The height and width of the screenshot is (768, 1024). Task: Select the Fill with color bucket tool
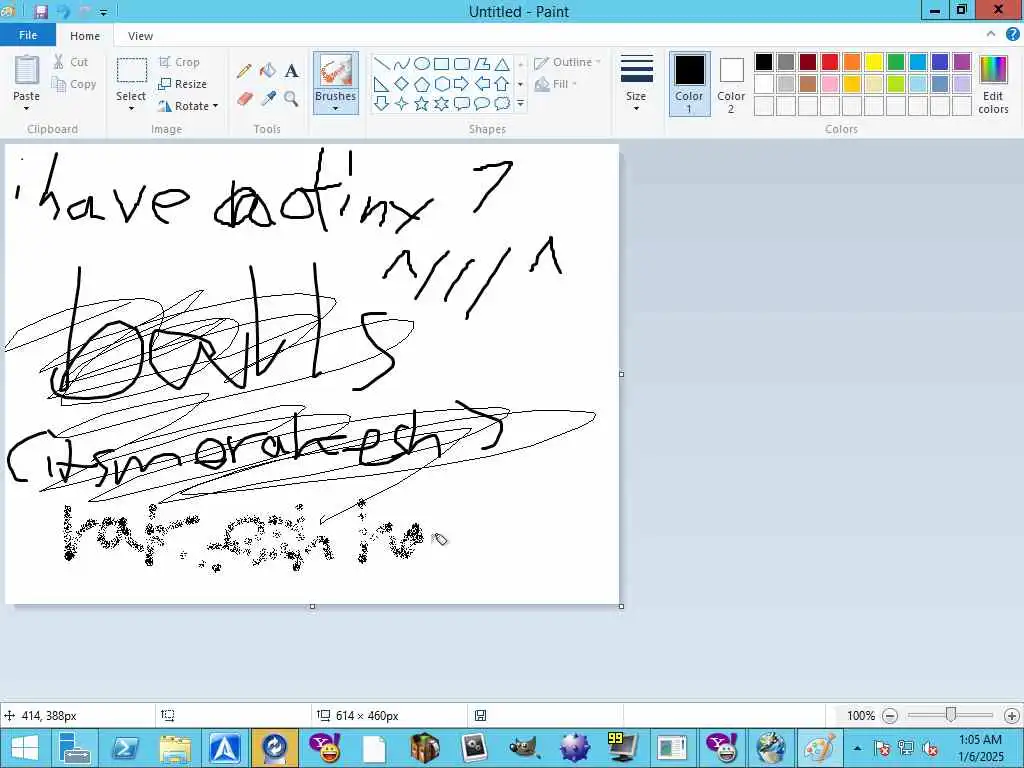268,71
